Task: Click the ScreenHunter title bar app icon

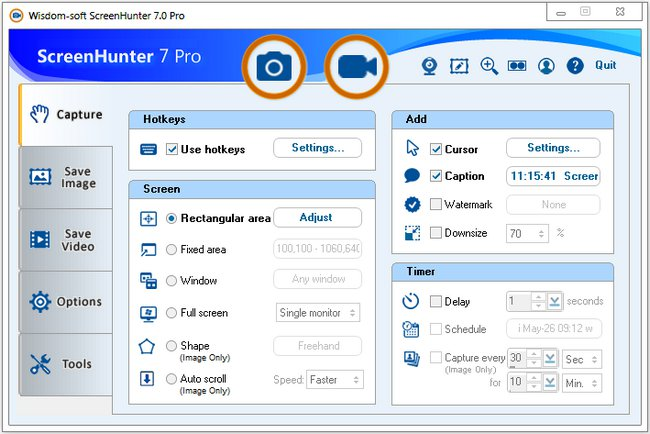Action: point(17,16)
